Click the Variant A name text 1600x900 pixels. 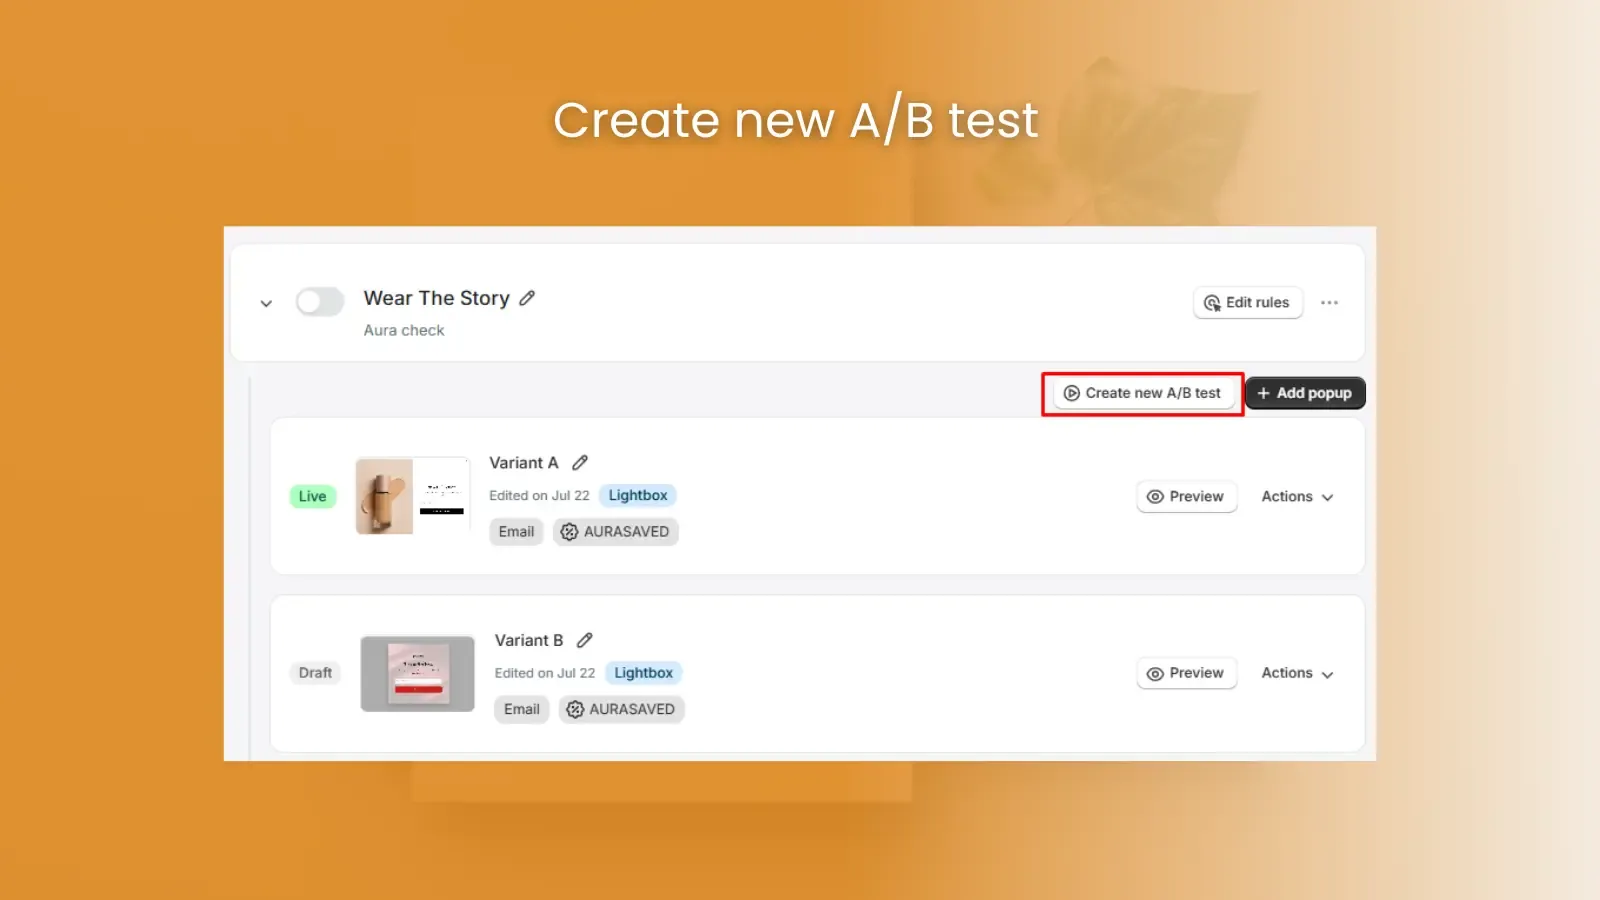[523, 462]
